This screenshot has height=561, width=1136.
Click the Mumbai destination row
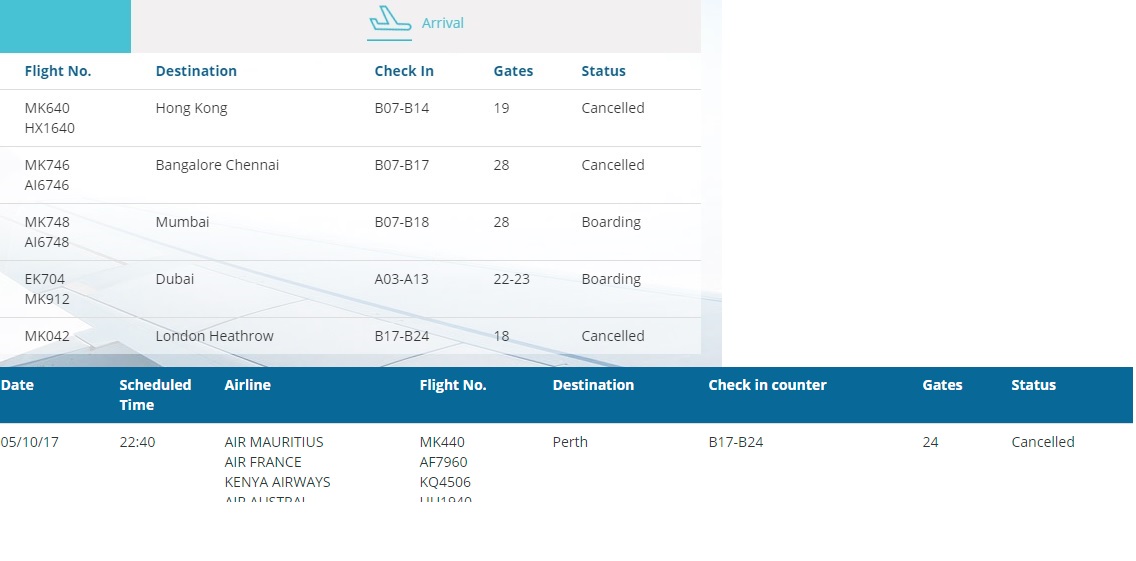coord(182,222)
